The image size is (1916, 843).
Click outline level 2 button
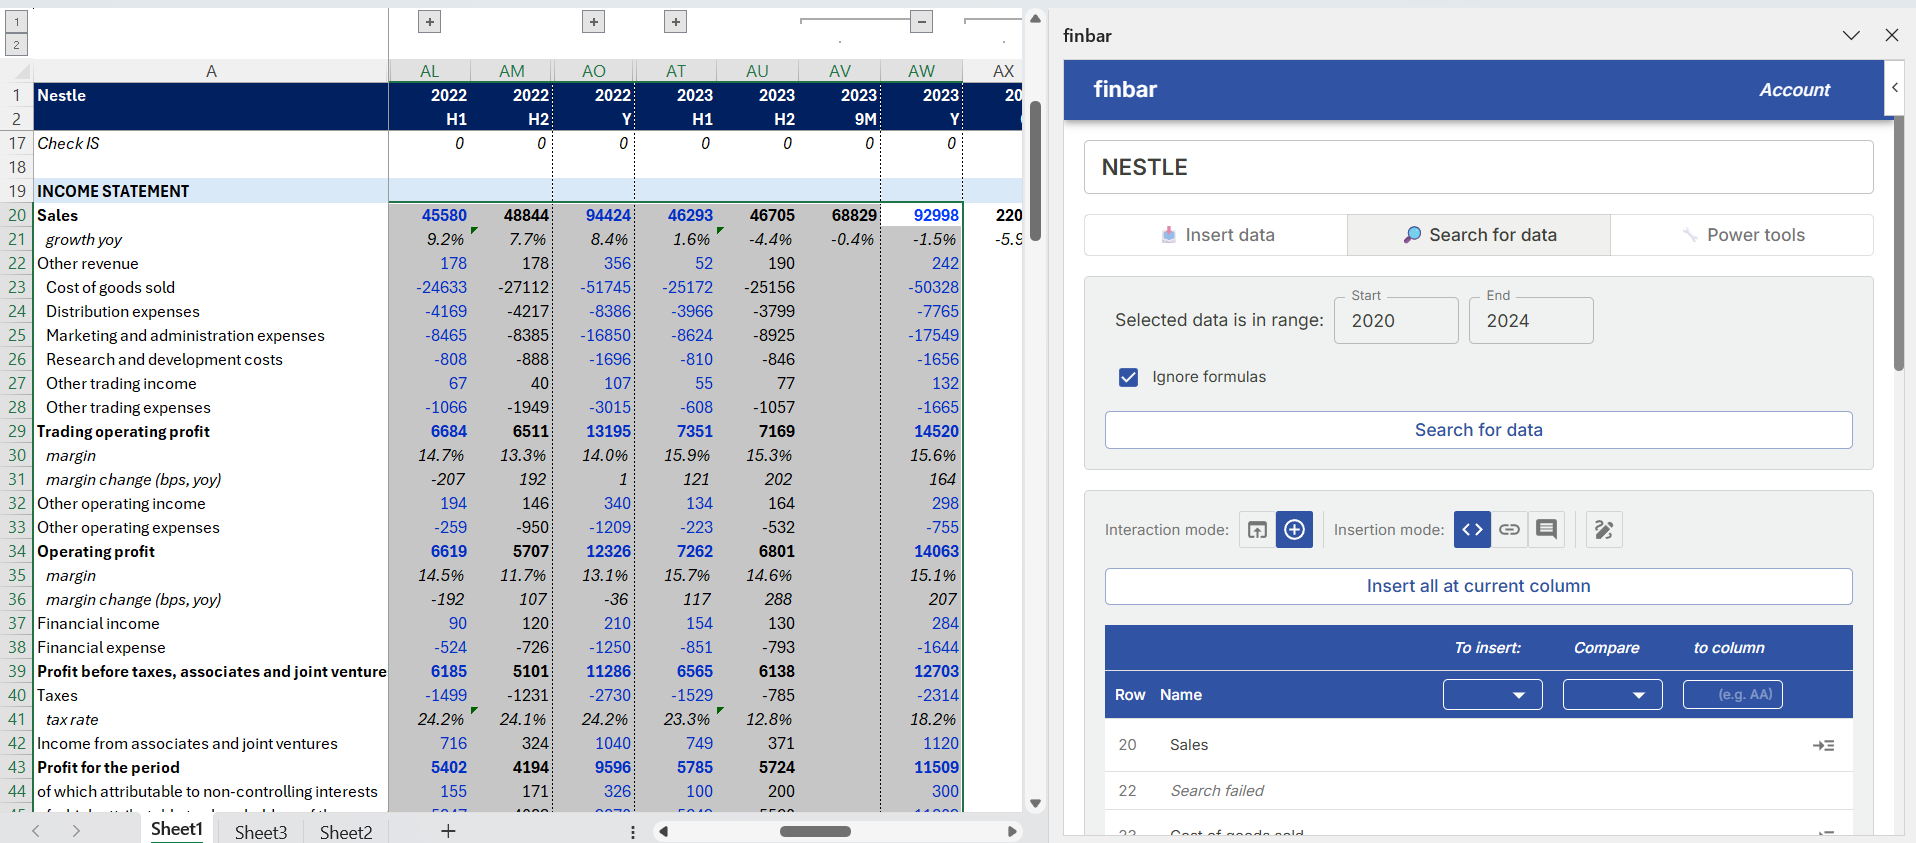point(16,45)
